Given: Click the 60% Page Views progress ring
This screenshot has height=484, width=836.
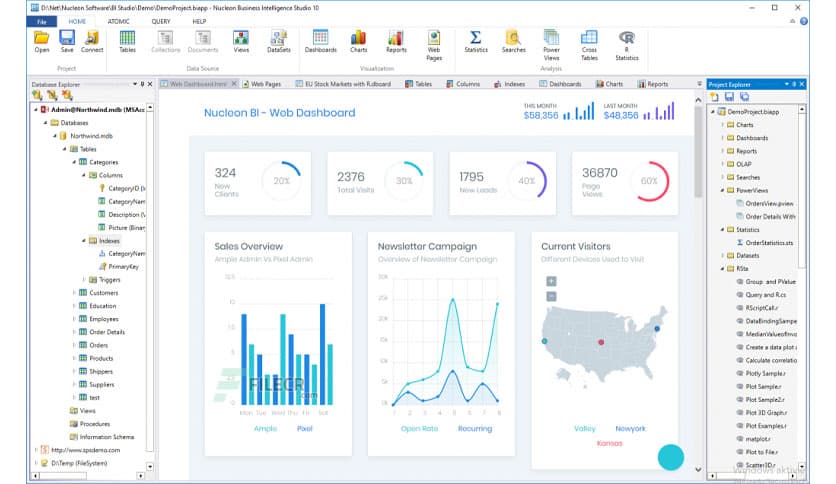Looking at the screenshot, I should click(x=649, y=181).
